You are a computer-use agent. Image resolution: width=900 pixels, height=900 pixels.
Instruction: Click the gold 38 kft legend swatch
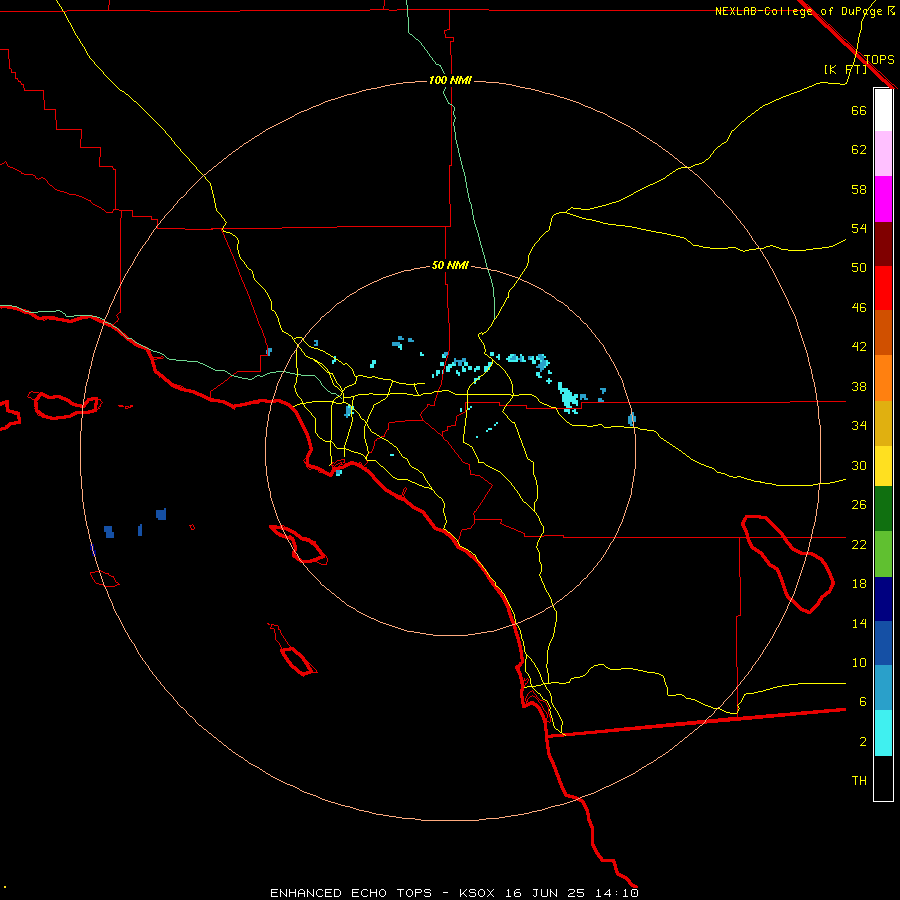pyautogui.click(x=883, y=424)
